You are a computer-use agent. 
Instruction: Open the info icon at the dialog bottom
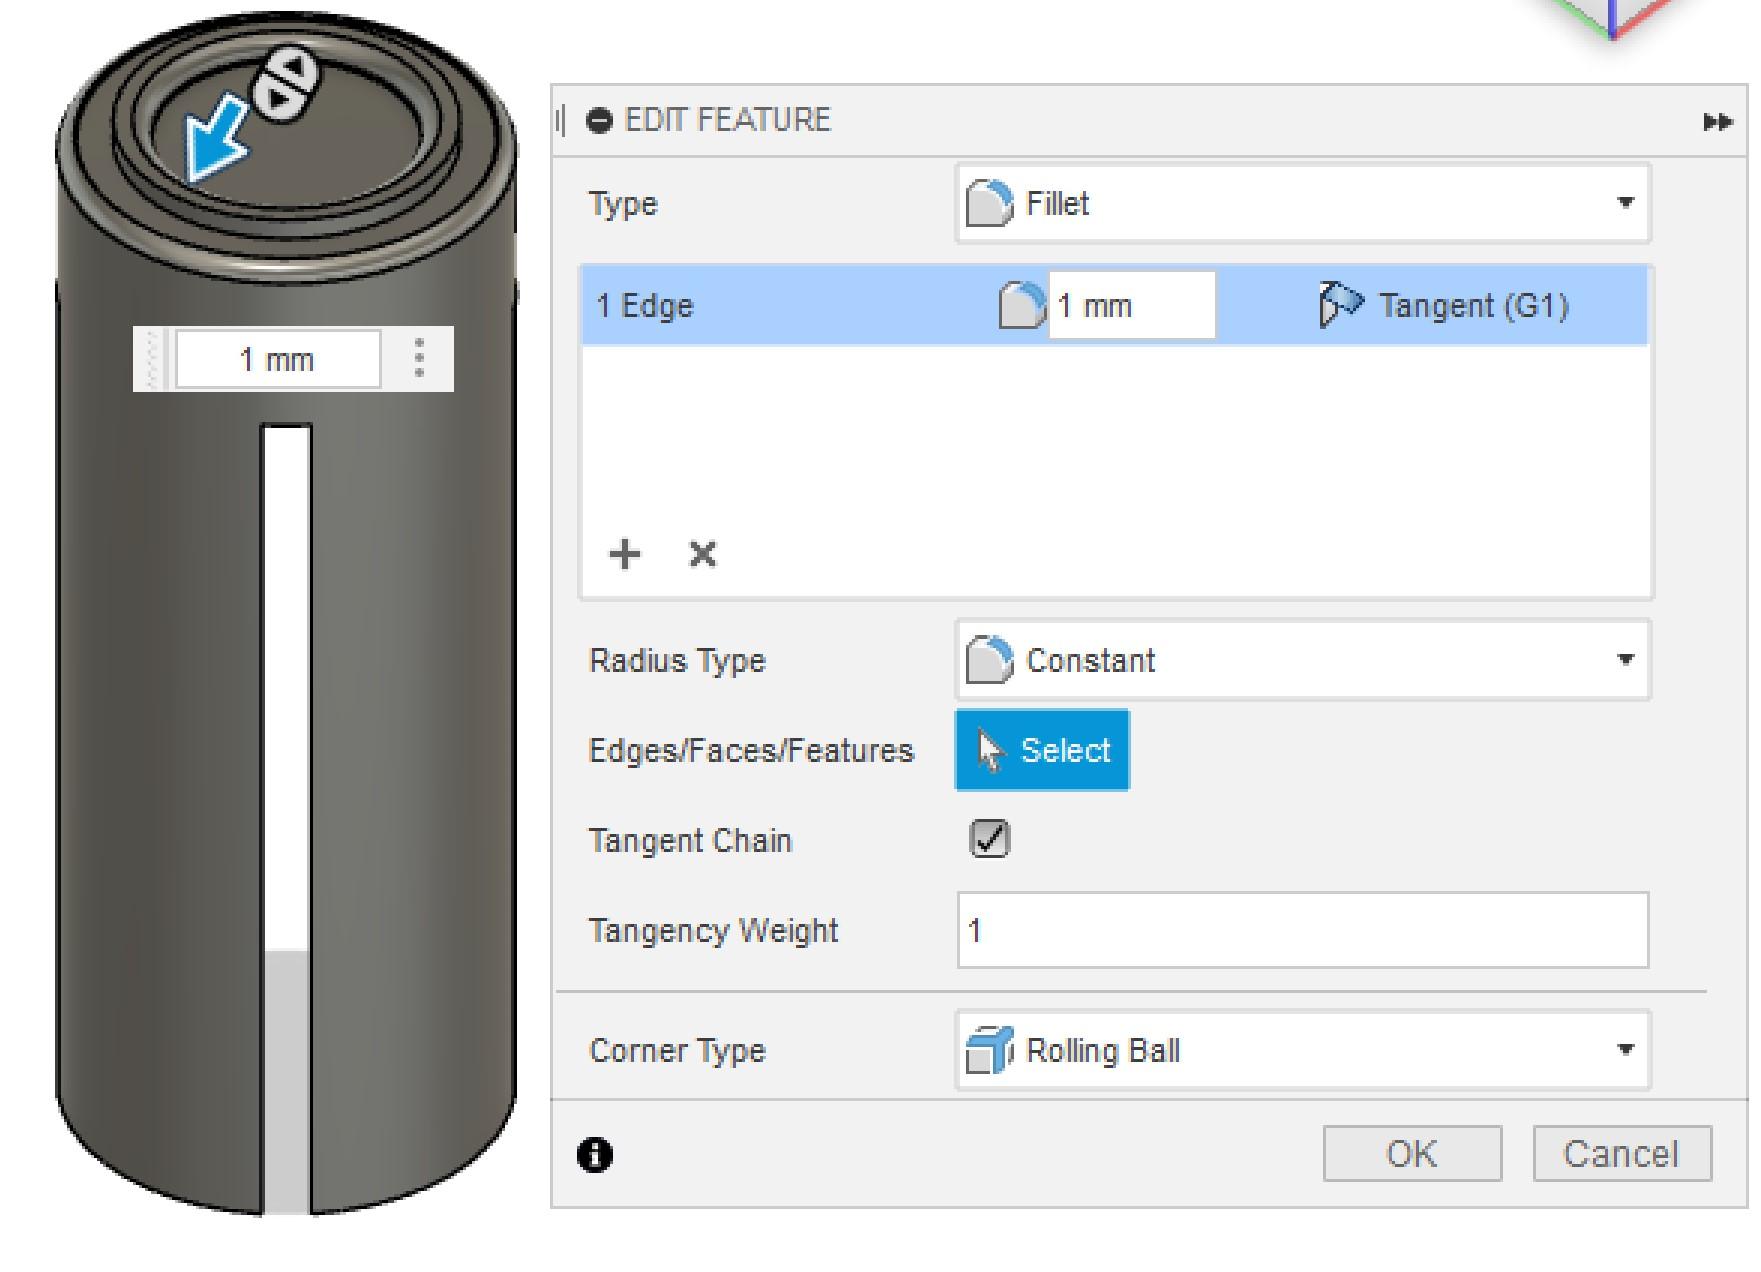(x=595, y=1155)
